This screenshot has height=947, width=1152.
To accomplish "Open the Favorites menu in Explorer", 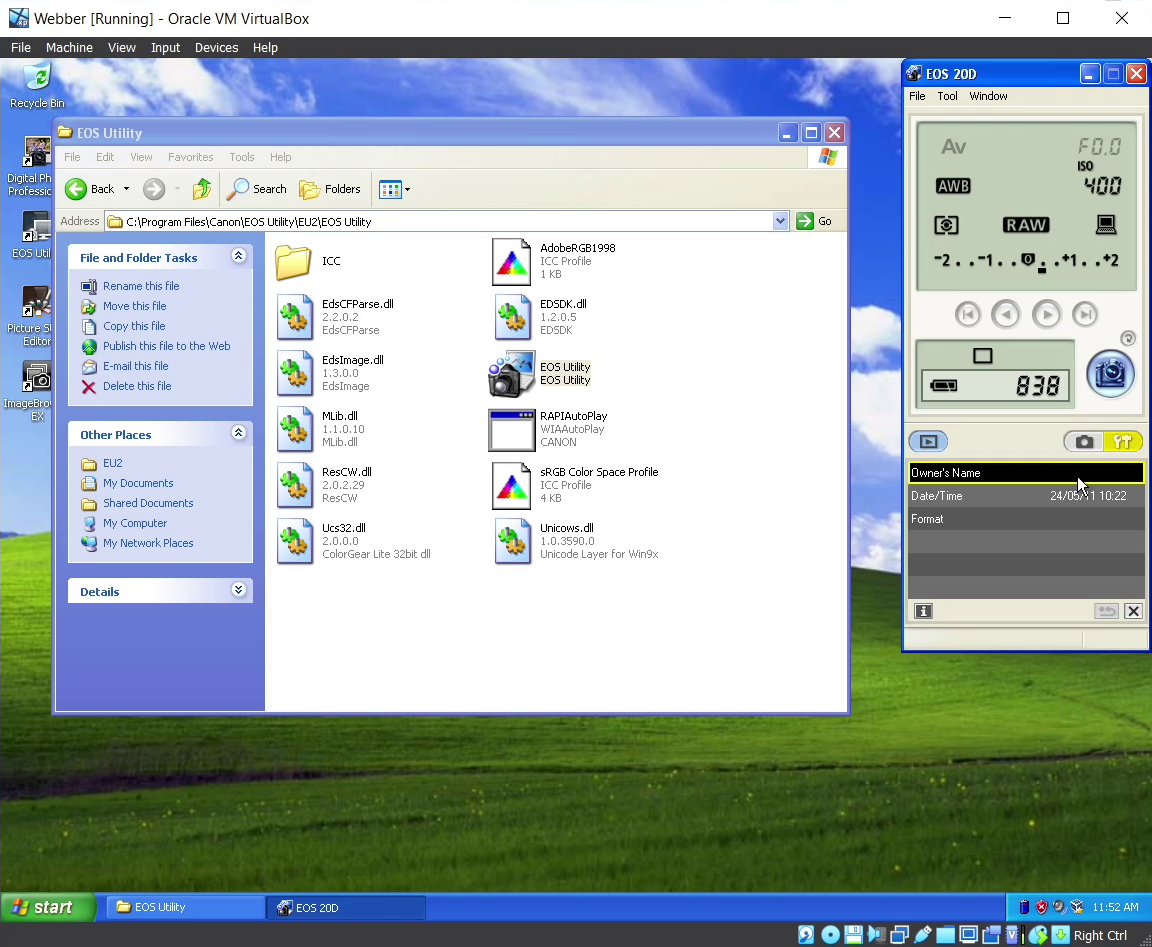I will (x=190, y=157).
